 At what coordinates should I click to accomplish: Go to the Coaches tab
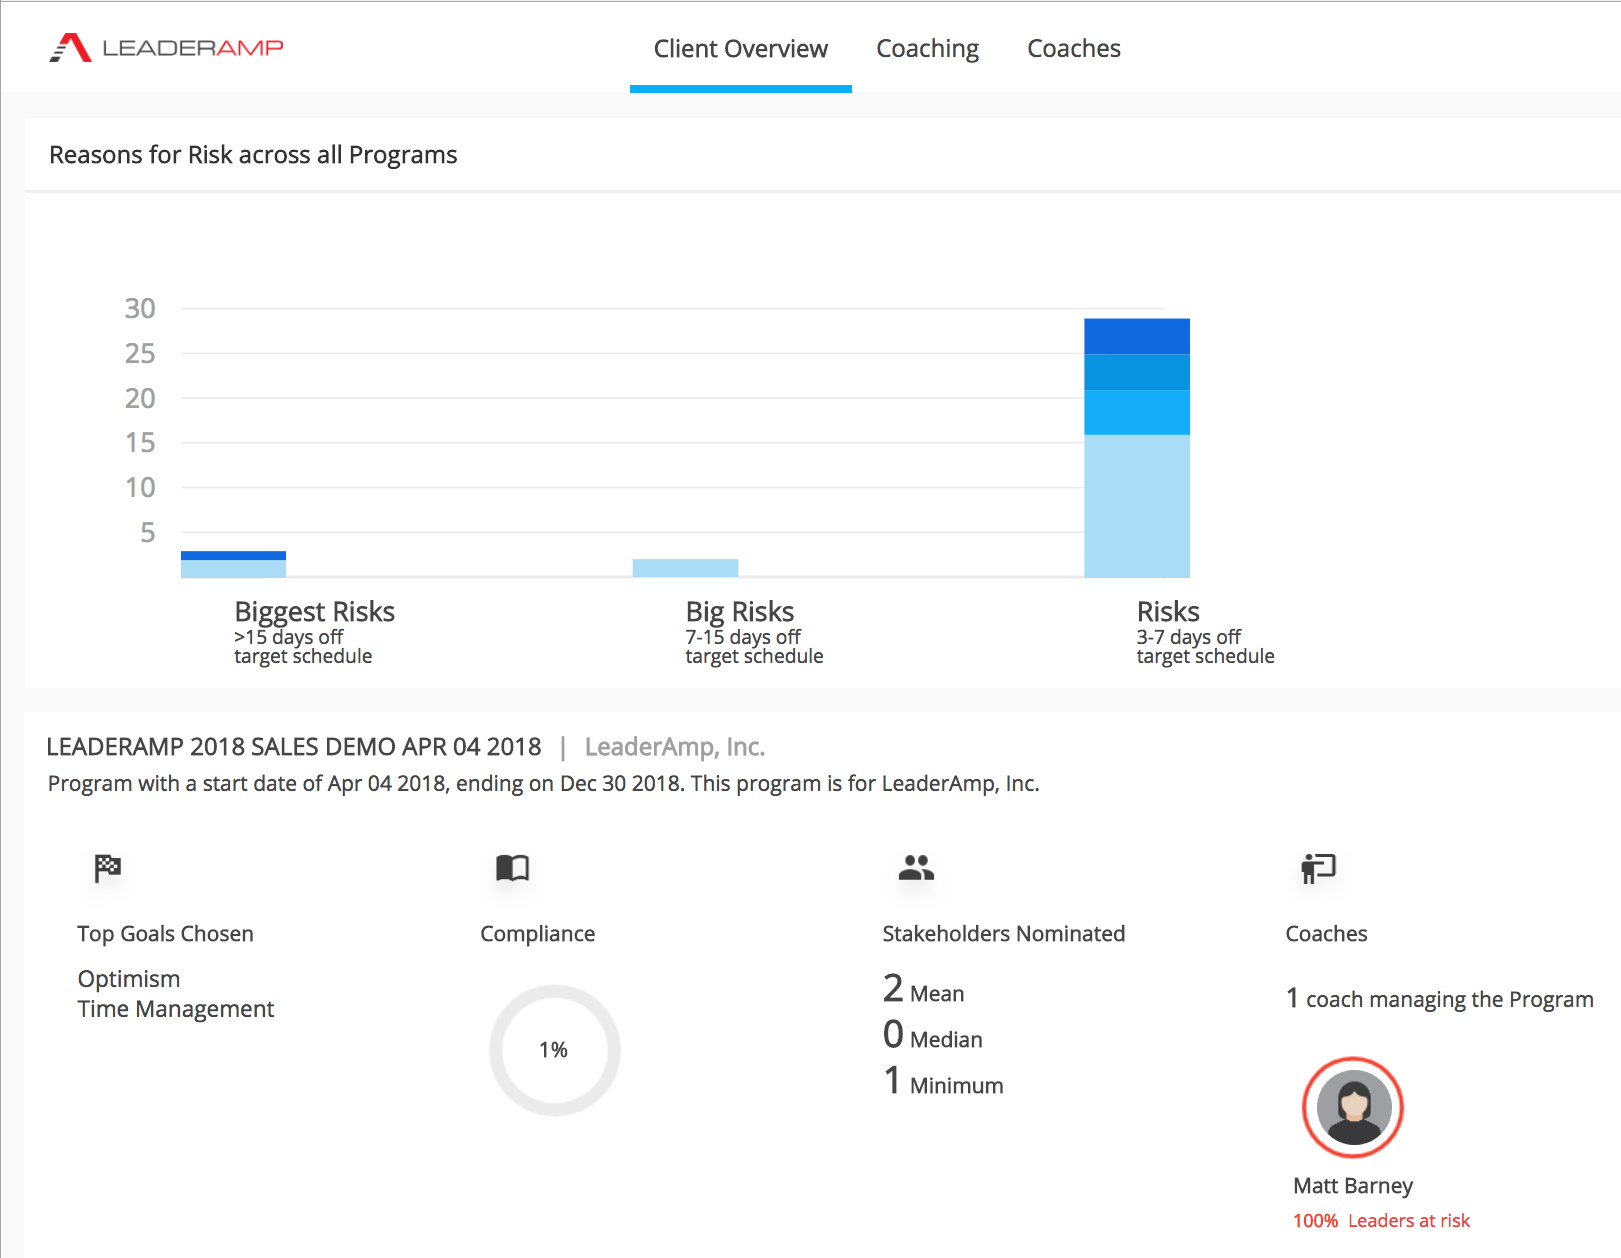pyautogui.click(x=1073, y=49)
